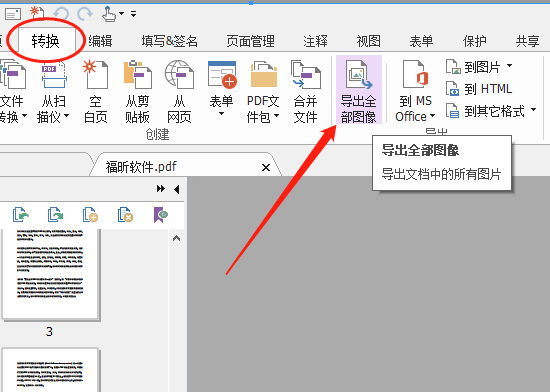Open the 视图 tab
The height and width of the screenshot is (392, 550).
[x=369, y=41]
